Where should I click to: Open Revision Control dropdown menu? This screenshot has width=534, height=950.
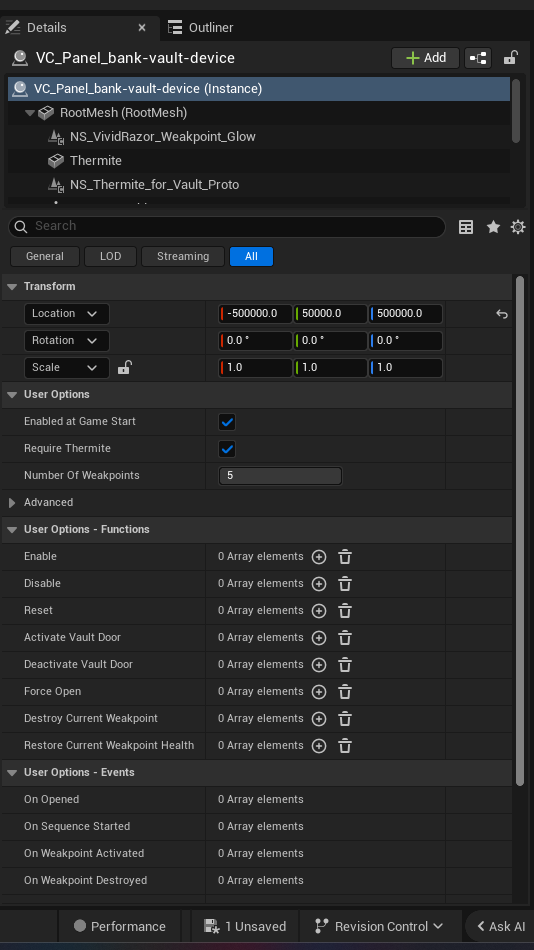(x=380, y=926)
